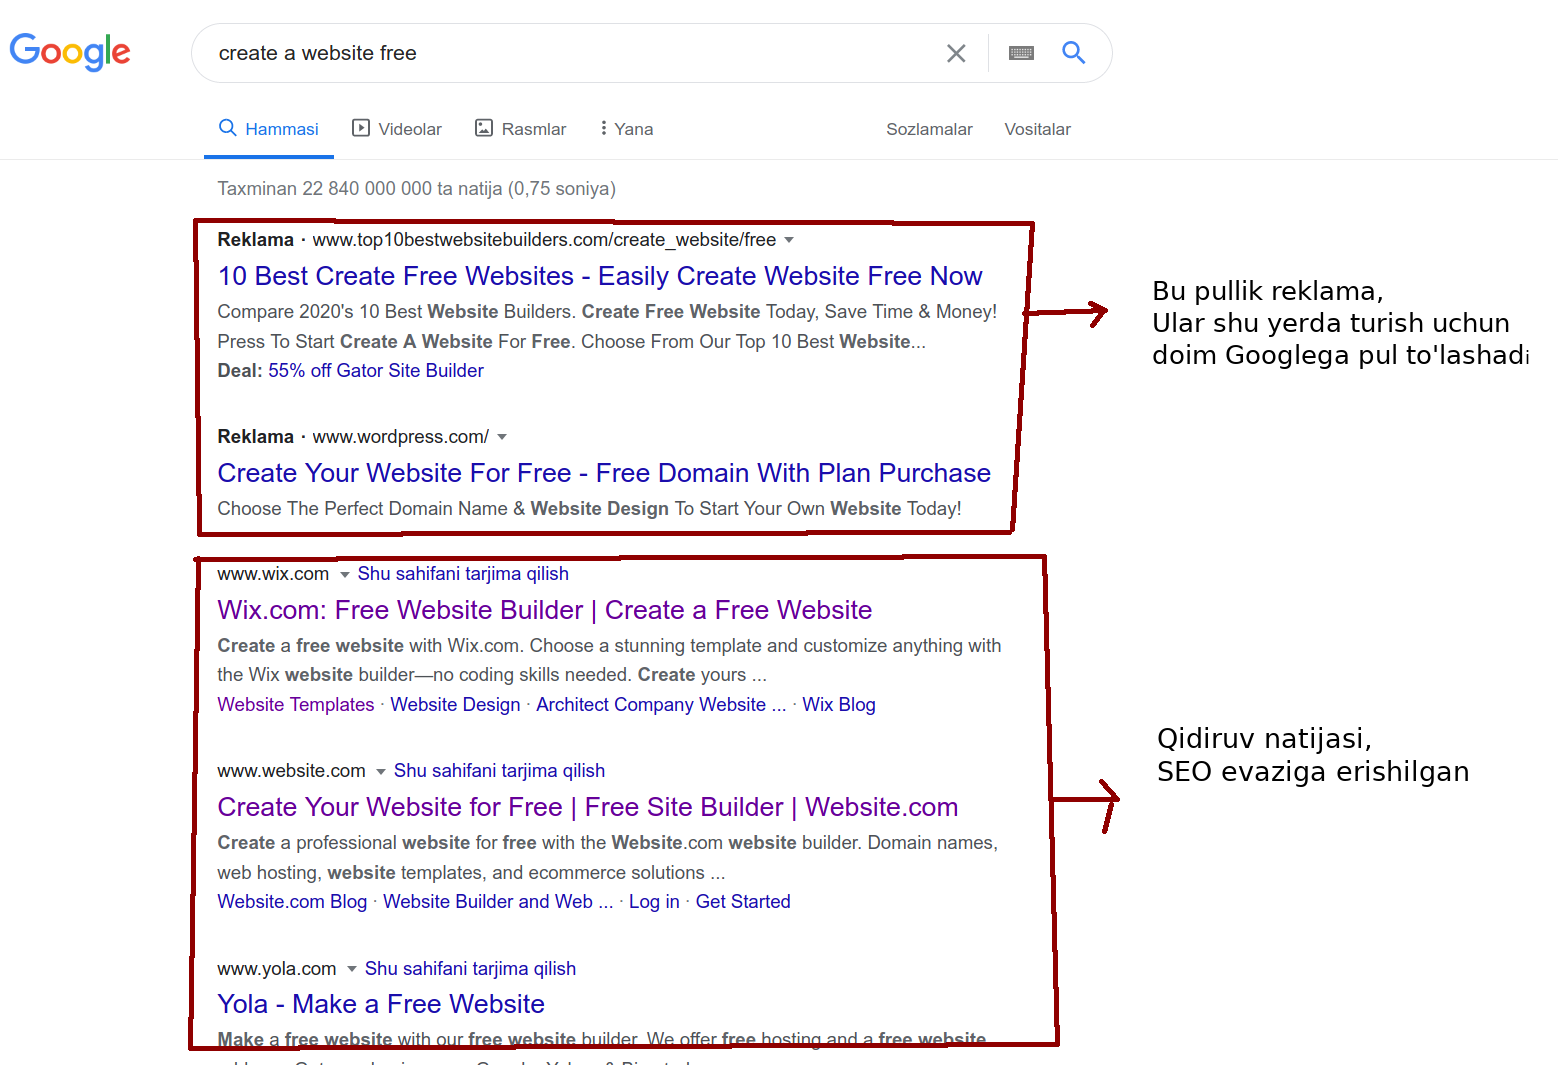Viewport: 1558px width, 1065px height.
Task: Open 'Website.com Blog' sitelink
Action: tap(292, 902)
